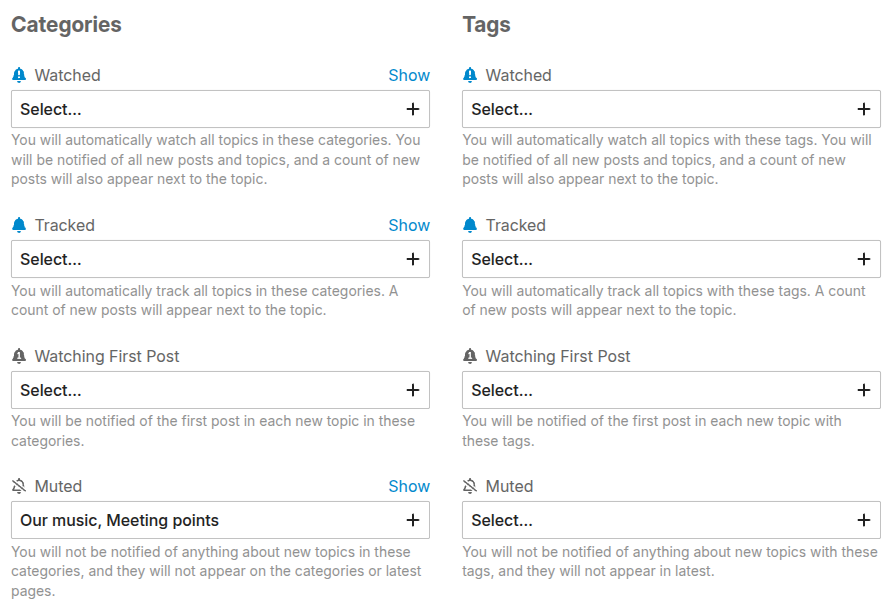
Task: Click the Watching First Post bell icon under Tags
Action: click(x=470, y=356)
